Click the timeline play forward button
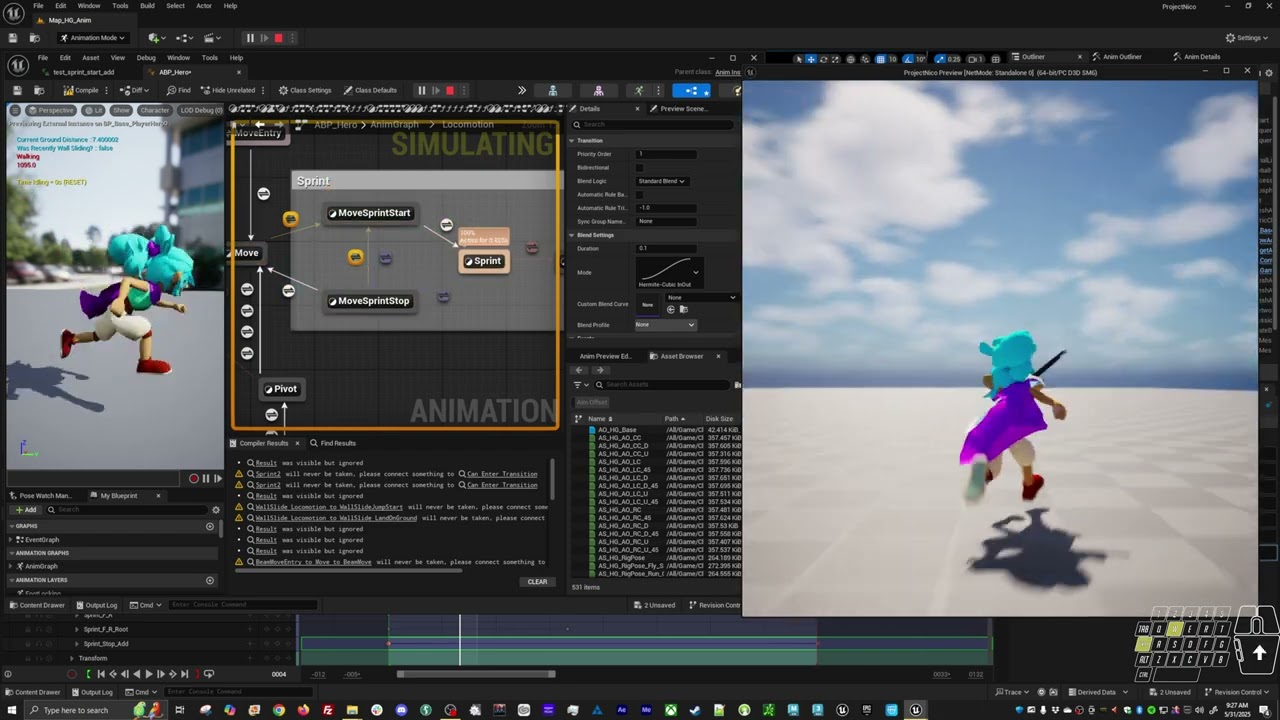 click(x=149, y=674)
